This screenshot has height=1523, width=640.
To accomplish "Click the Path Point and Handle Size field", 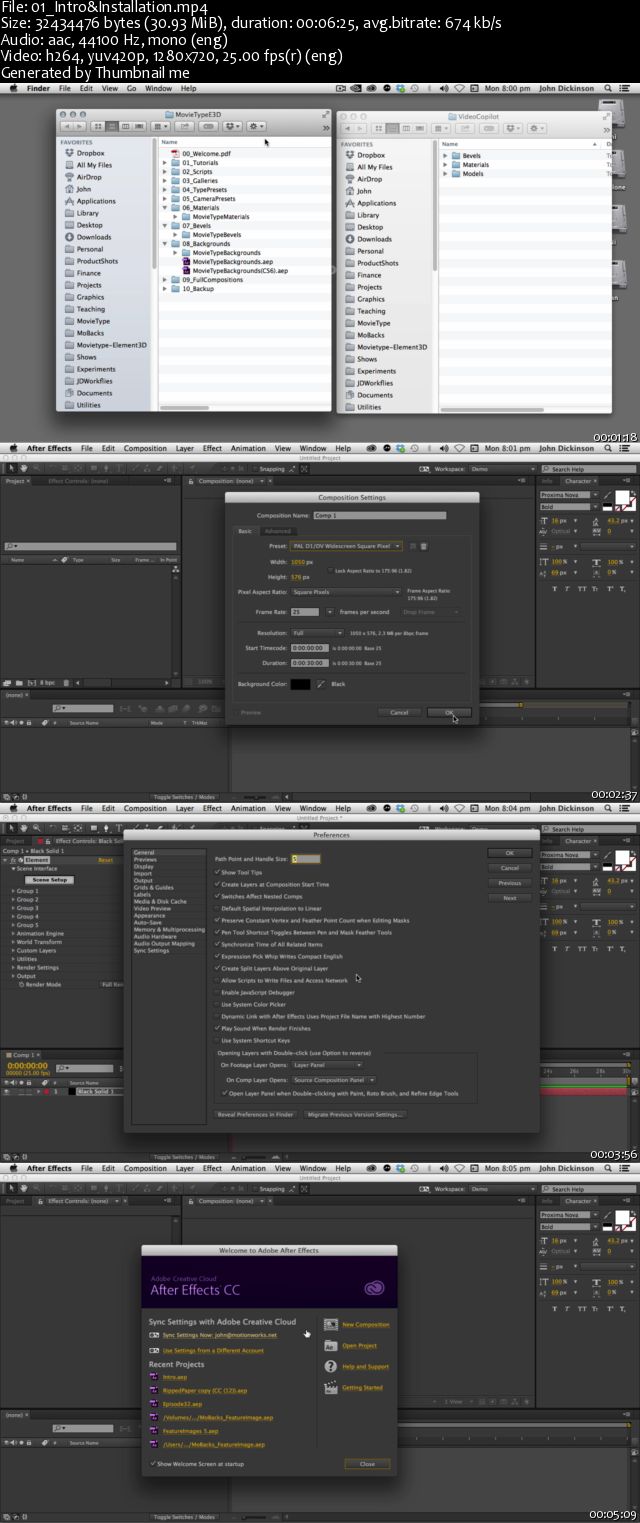I will point(306,858).
